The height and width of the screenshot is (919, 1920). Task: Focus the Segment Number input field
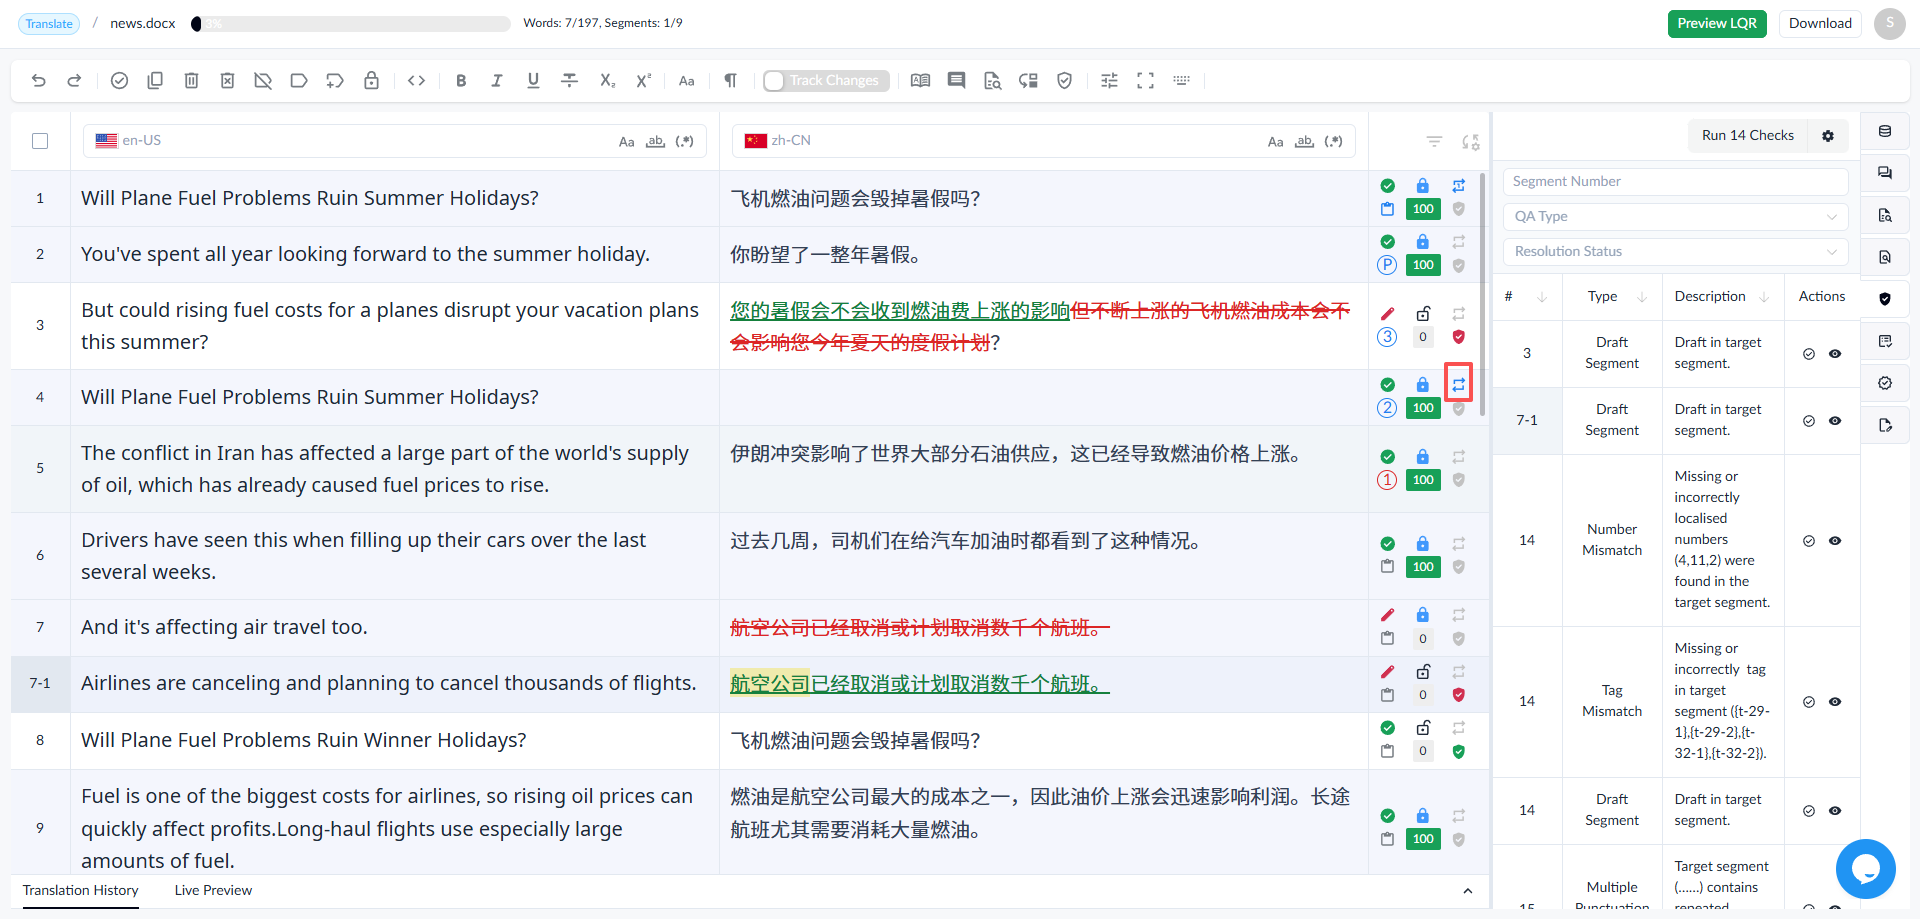point(1675,182)
